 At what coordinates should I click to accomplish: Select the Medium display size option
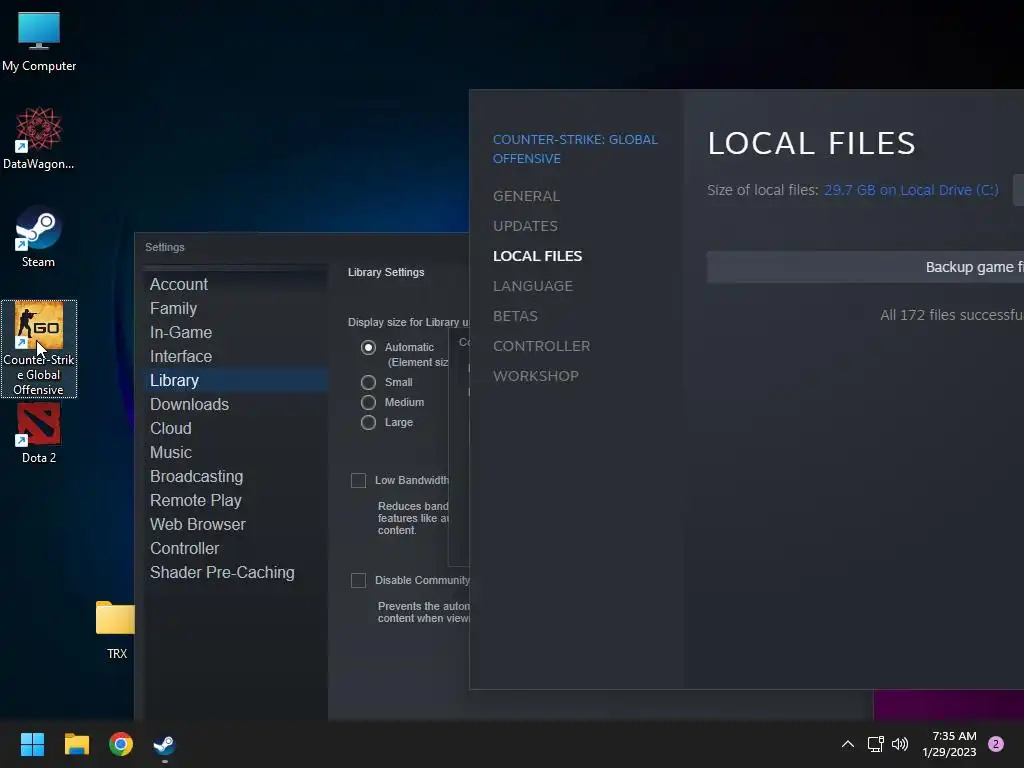(368, 402)
